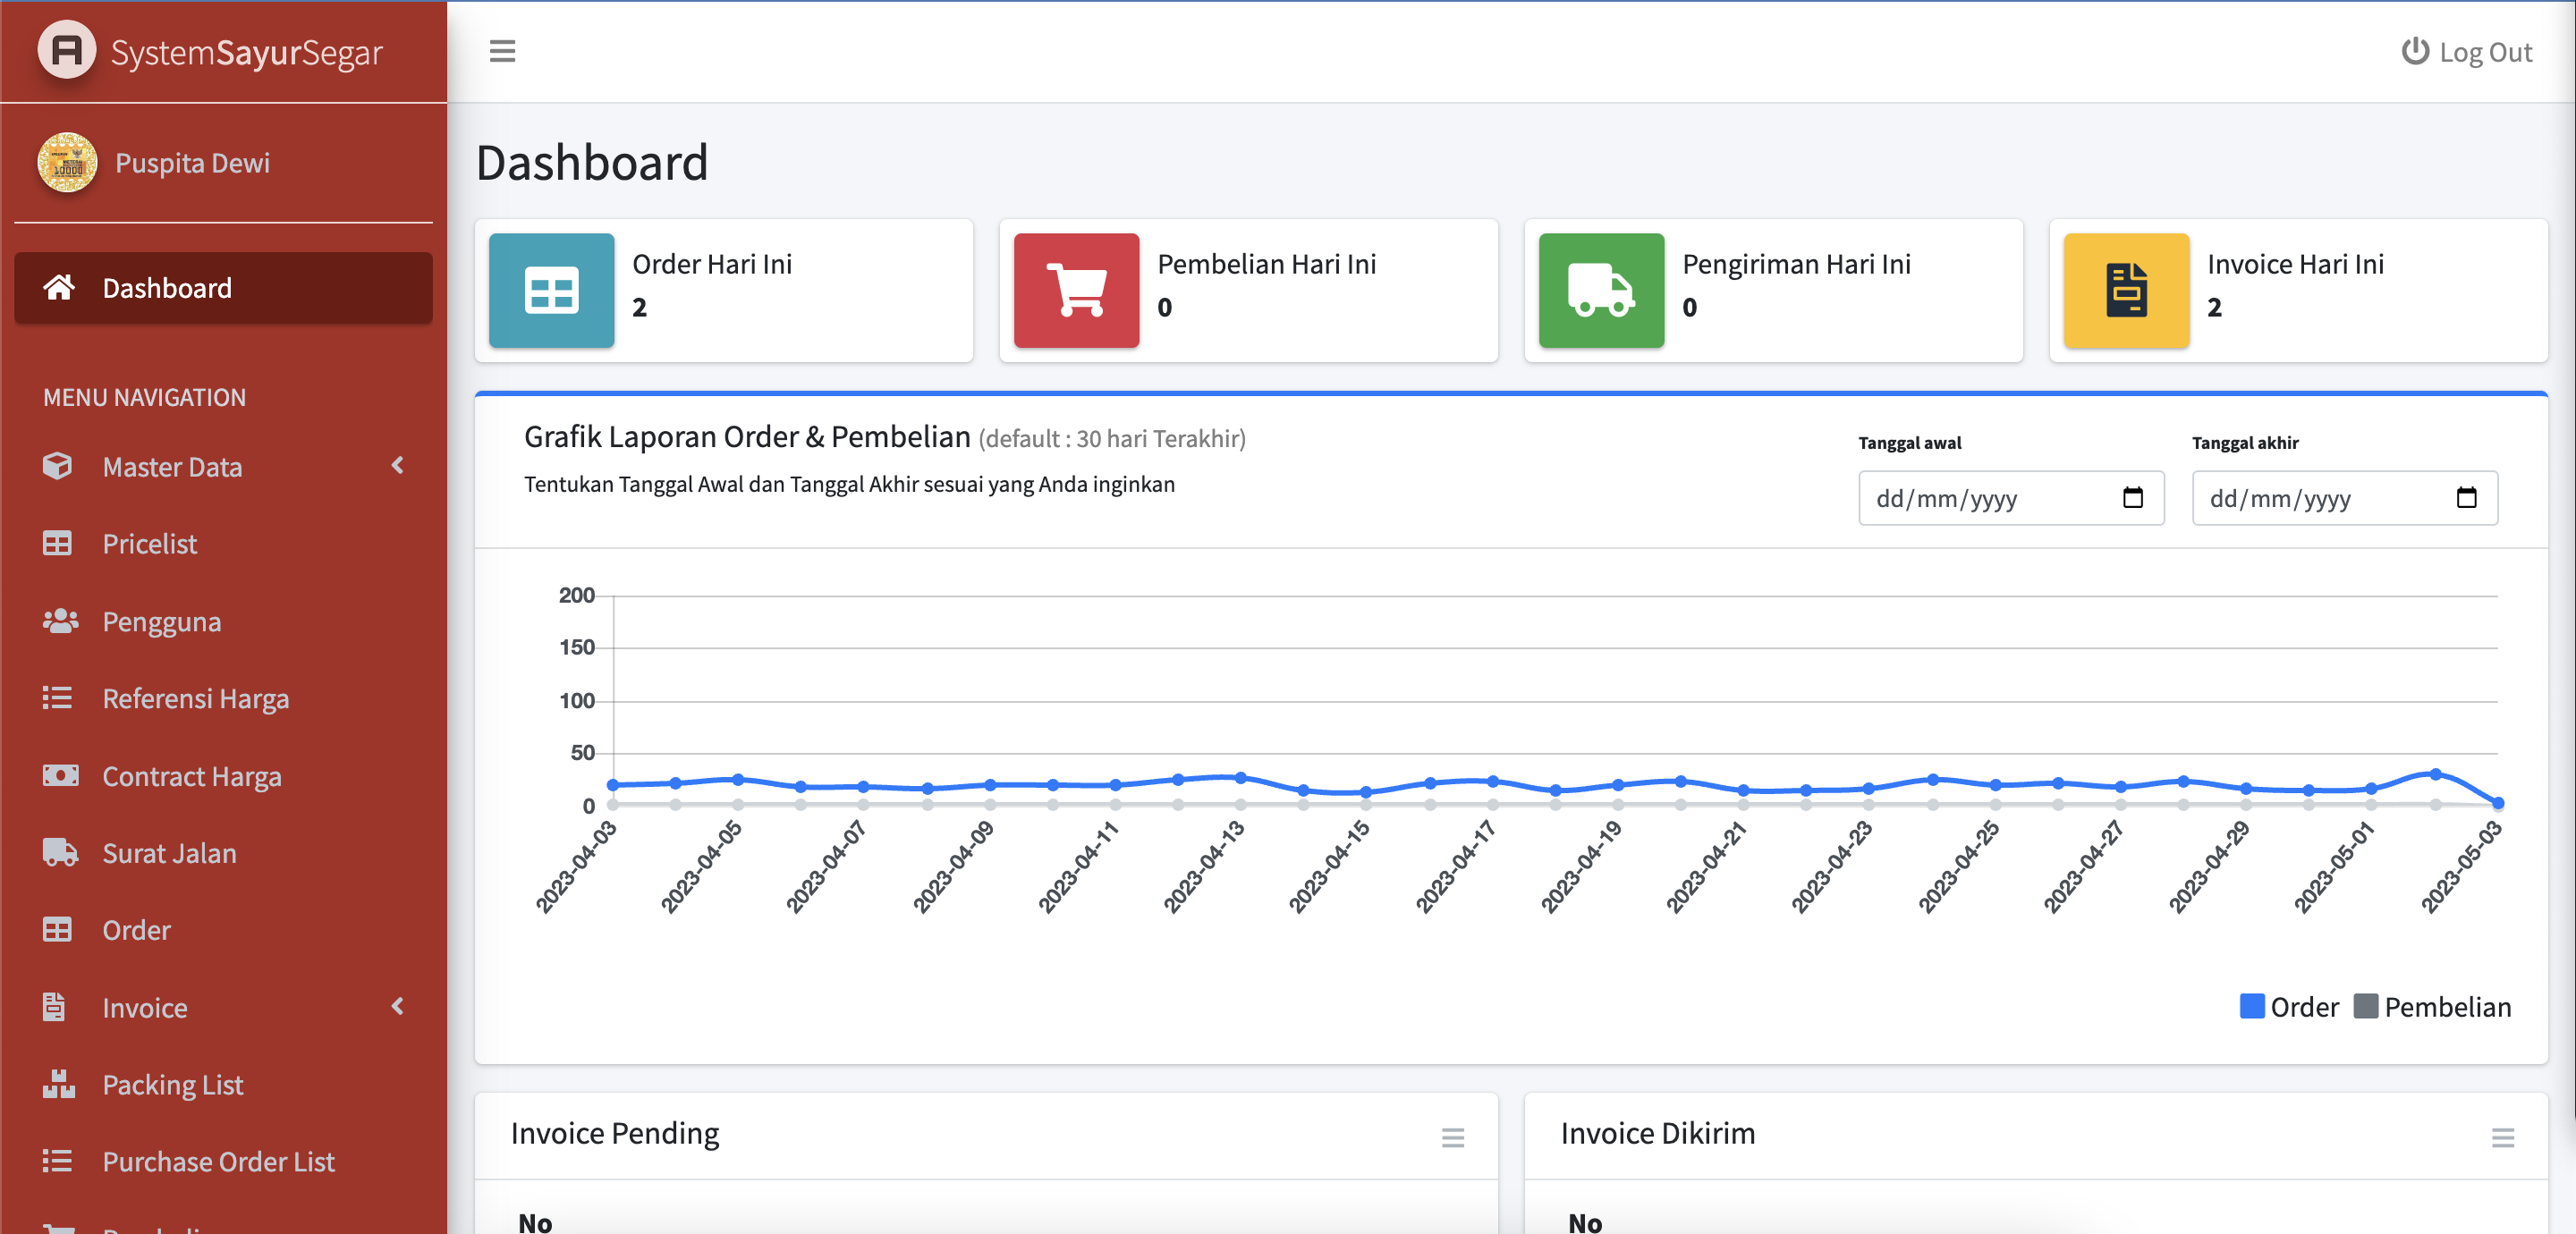Viewport: 2576px width, 1234px height.
Task: Open the Pricelist menu item
Action: pos(150,544)
